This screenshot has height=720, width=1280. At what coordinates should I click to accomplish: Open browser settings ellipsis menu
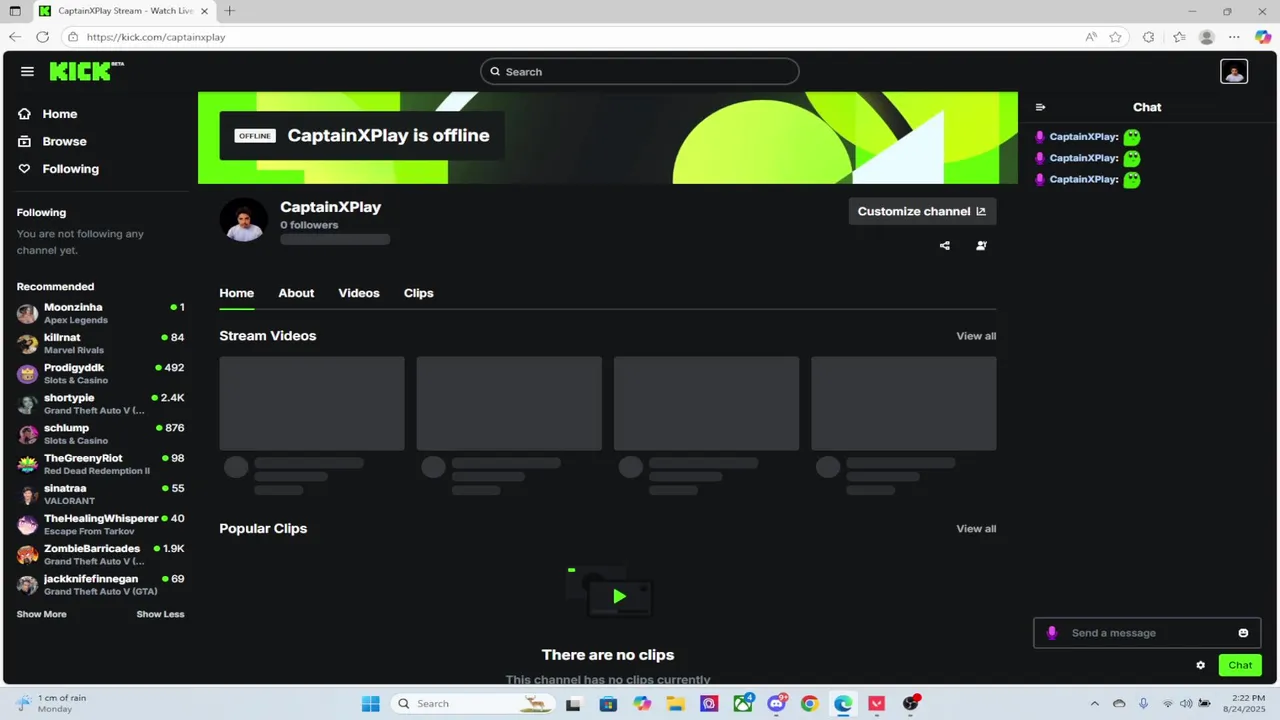click(1235, 37)
